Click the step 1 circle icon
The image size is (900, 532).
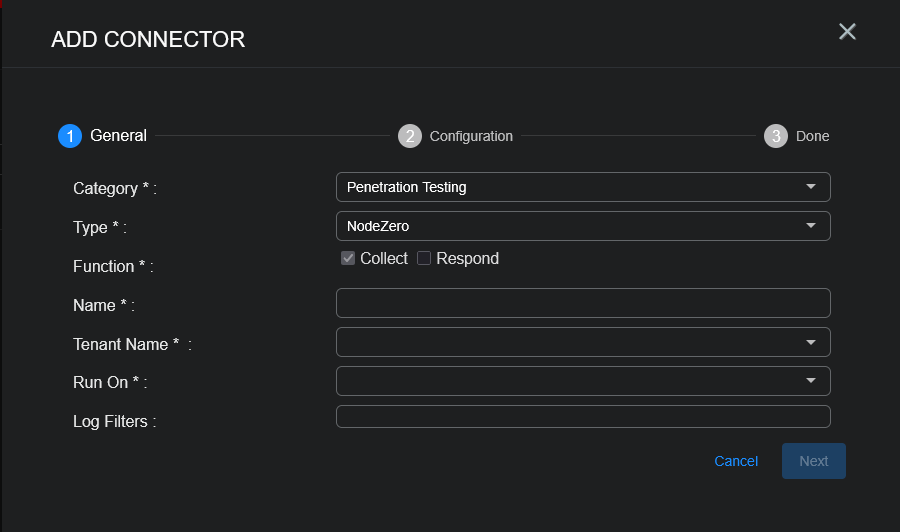[x=70, y=136]
